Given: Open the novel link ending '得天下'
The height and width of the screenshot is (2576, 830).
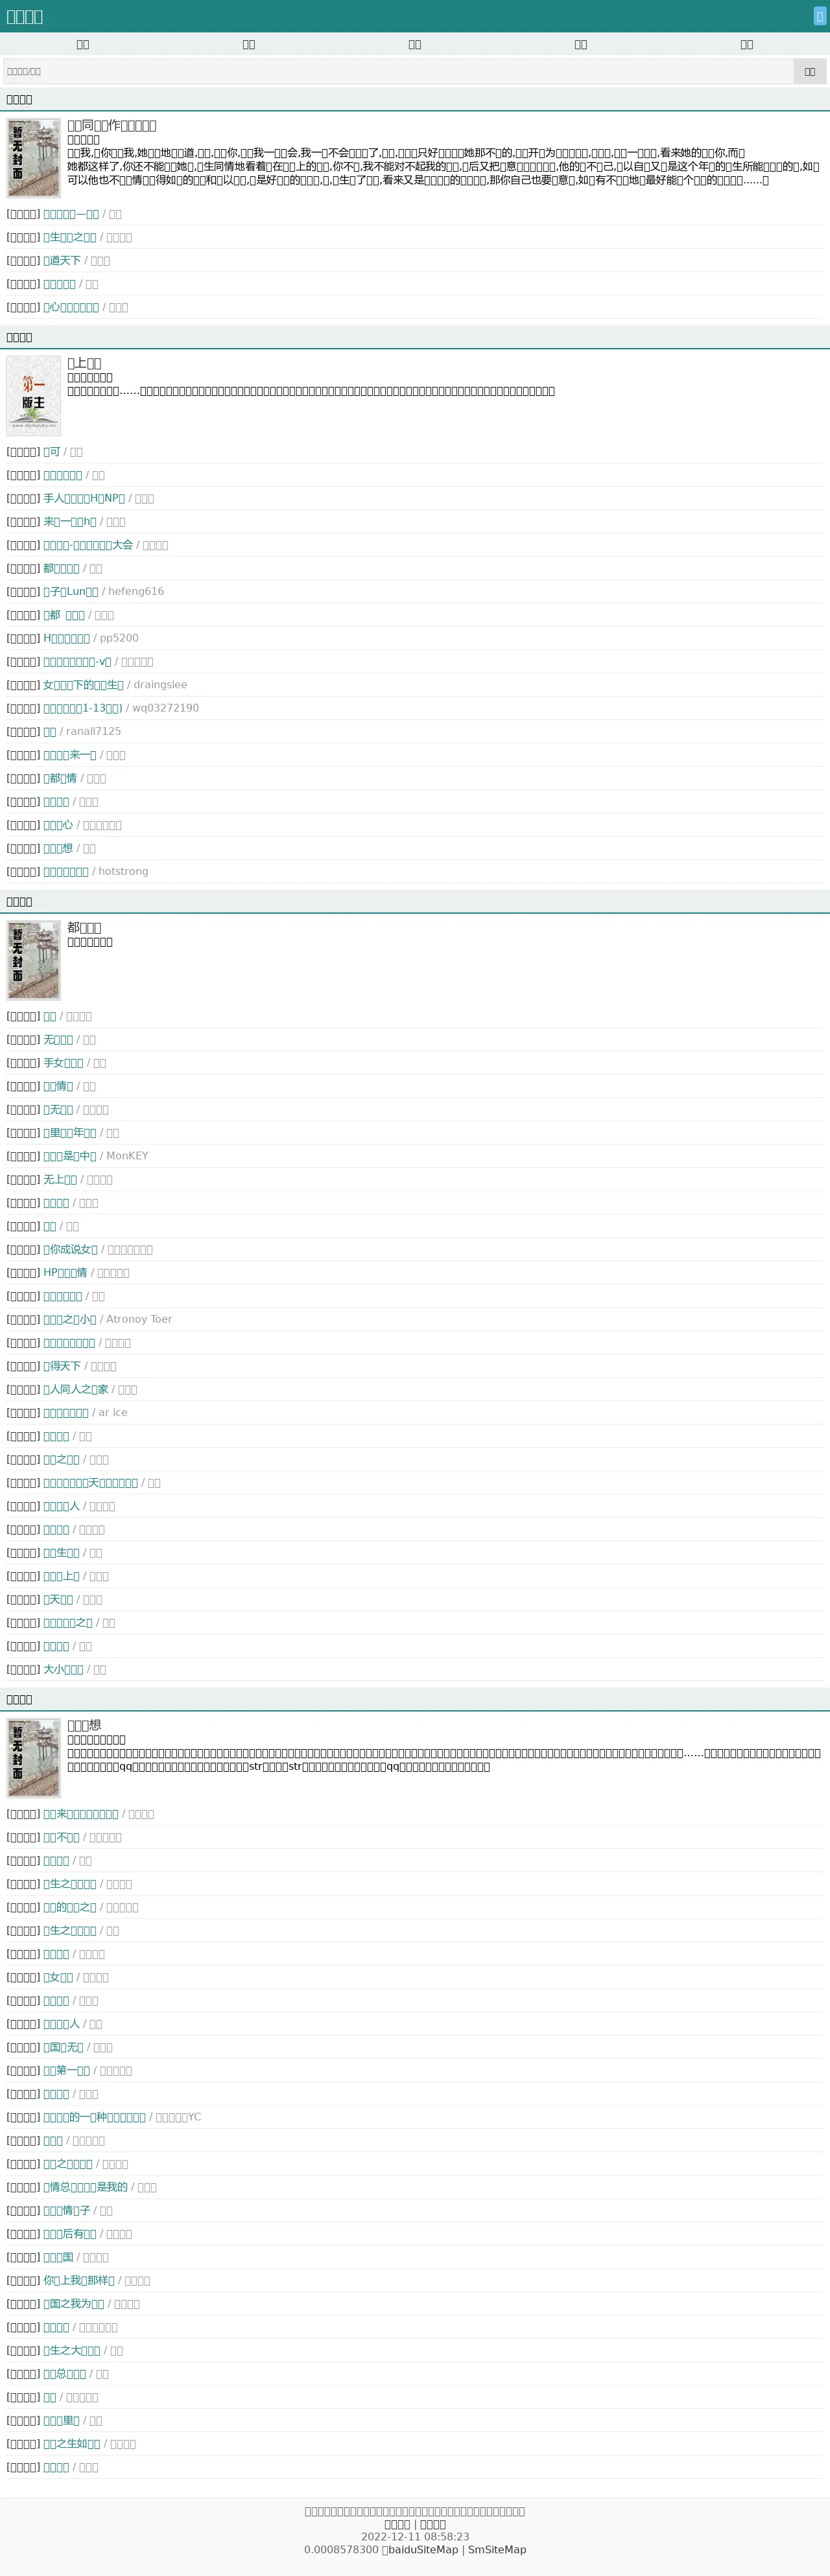Looking at the screenshot, I should 62,1366.
